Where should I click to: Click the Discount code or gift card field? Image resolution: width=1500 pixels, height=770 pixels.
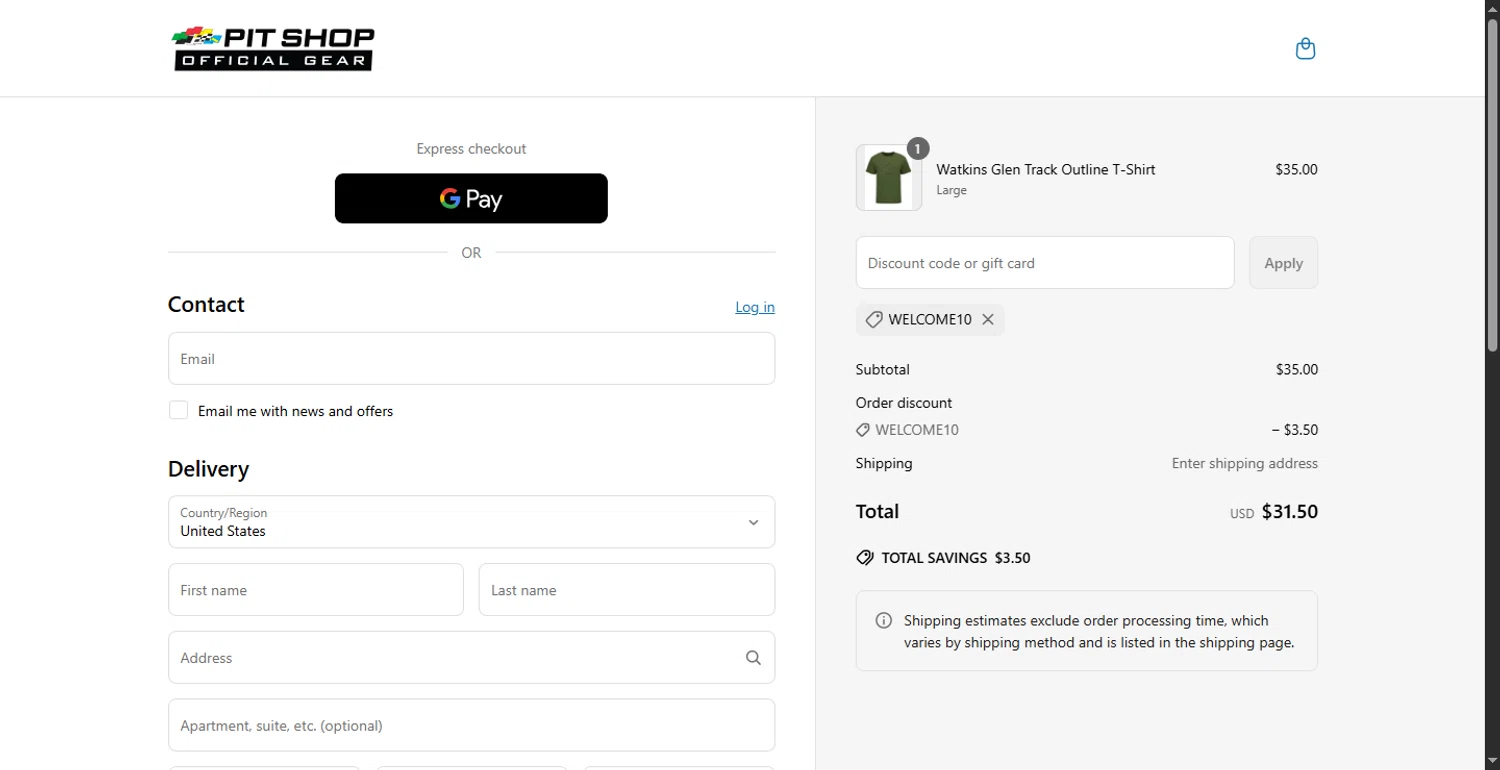(x=1044, y=263)
